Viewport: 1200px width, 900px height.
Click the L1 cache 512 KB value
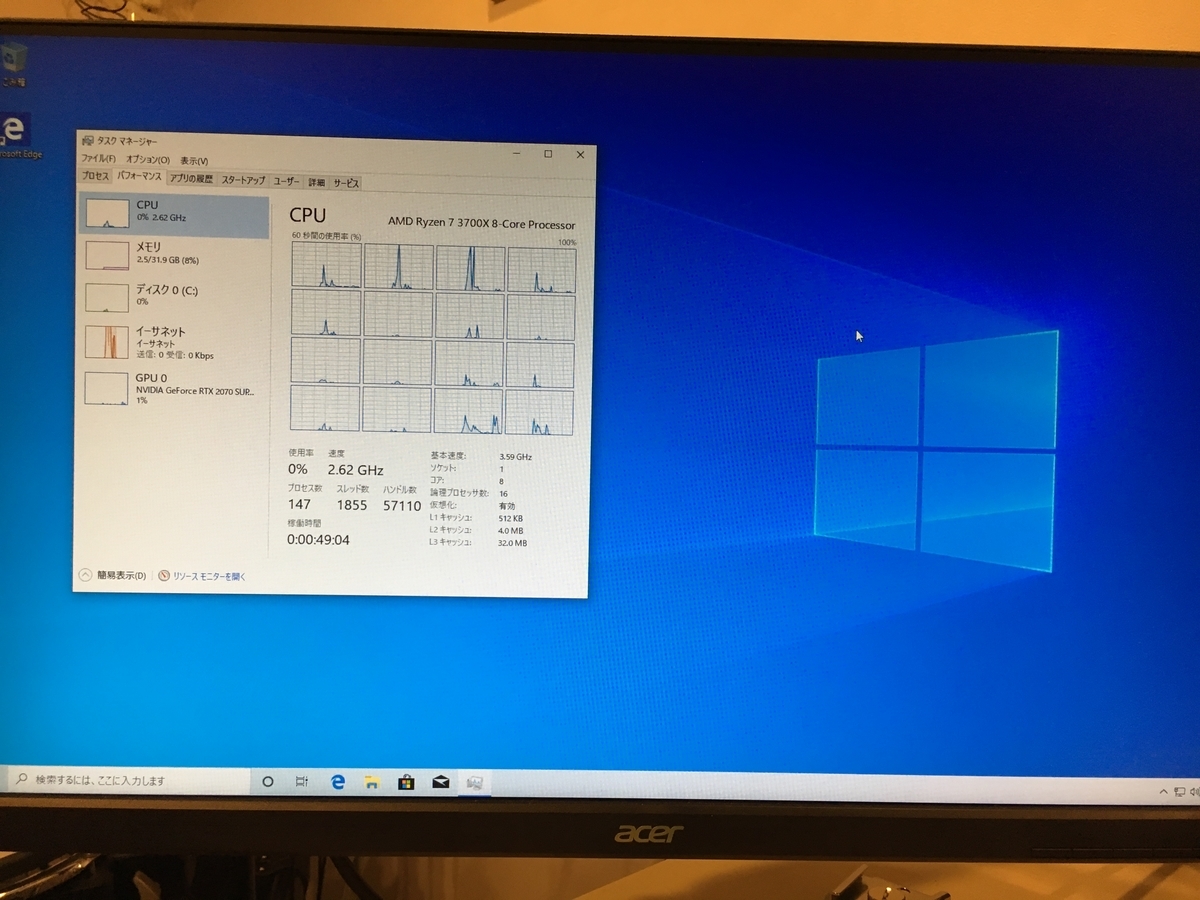pyautogui.click(x=510, y=519)
